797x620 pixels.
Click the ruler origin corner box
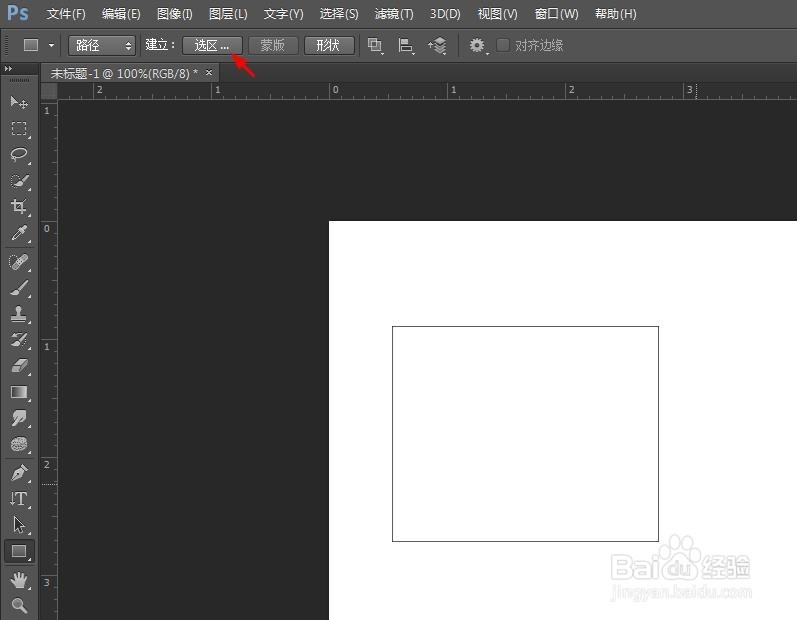pos(49,90)
